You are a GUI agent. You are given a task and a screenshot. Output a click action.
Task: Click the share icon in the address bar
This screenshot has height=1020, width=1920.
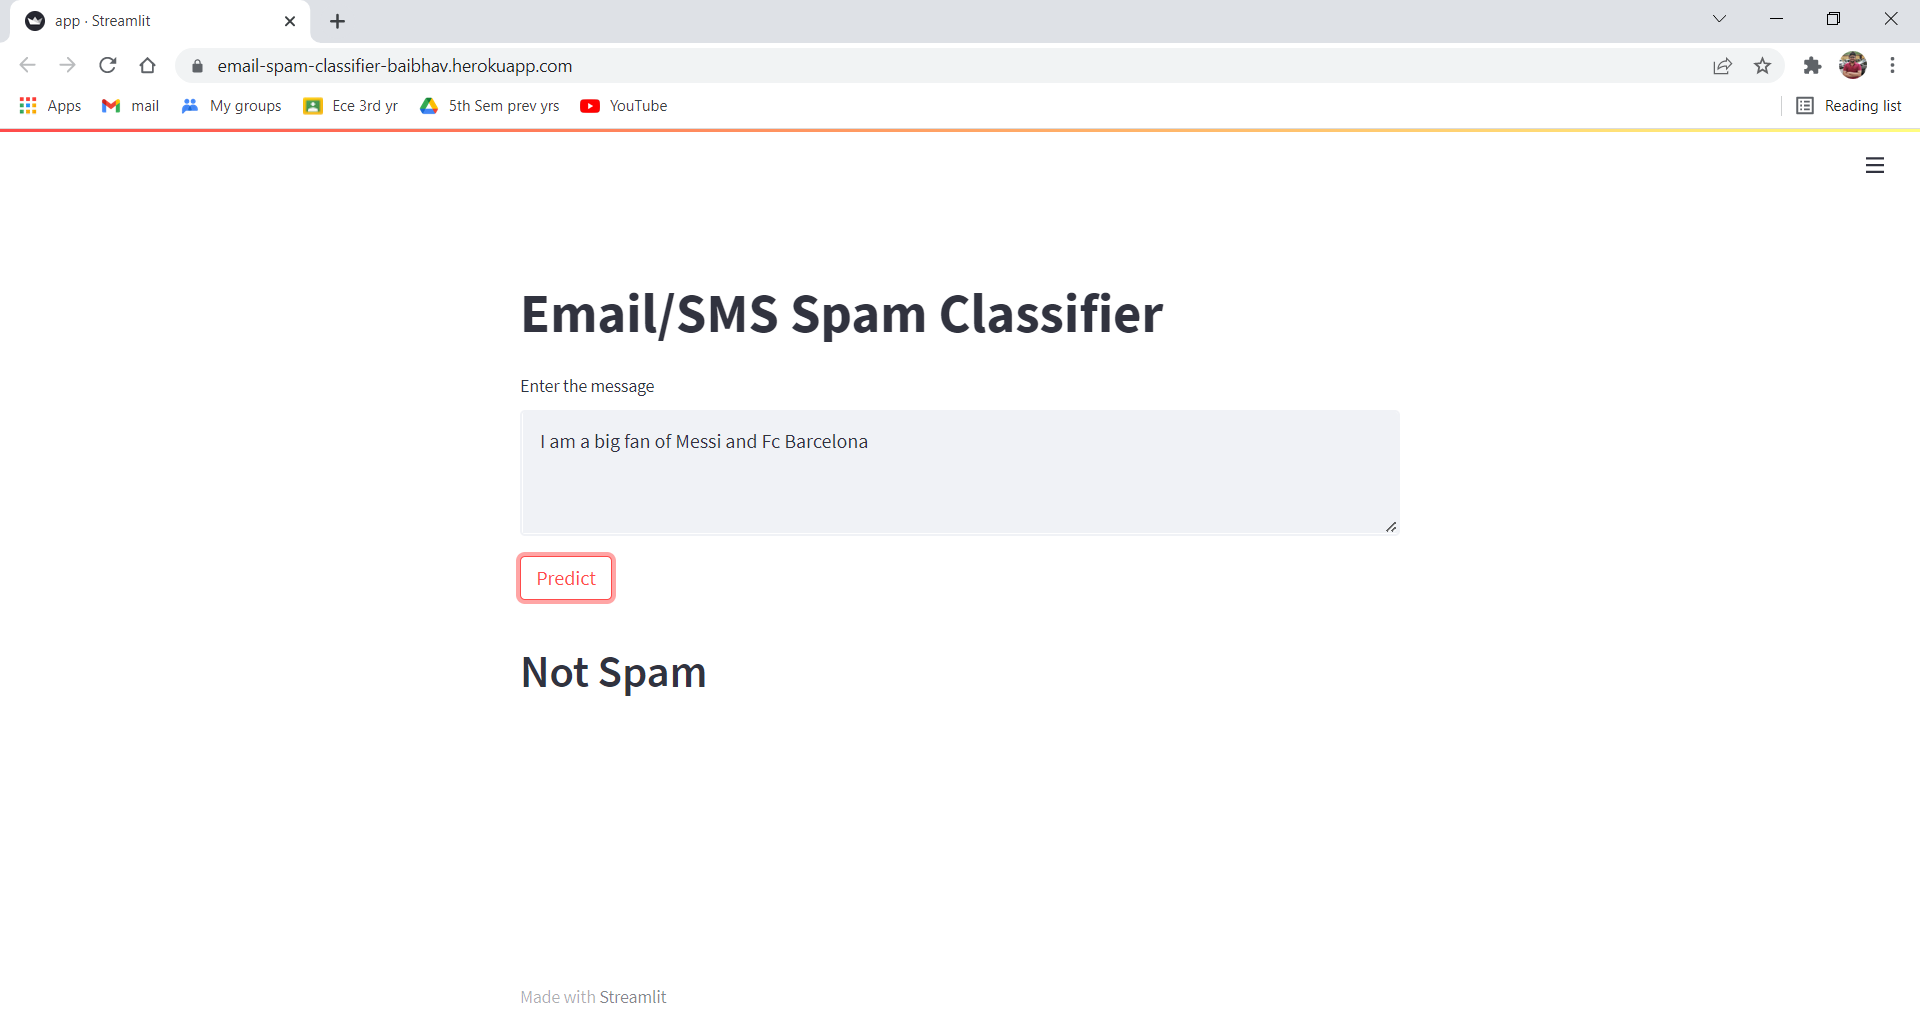click(1723, 66)
